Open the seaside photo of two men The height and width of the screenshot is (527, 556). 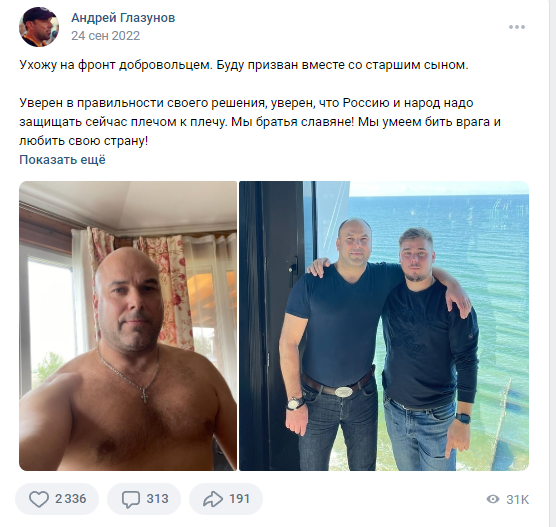pos(384,326)
